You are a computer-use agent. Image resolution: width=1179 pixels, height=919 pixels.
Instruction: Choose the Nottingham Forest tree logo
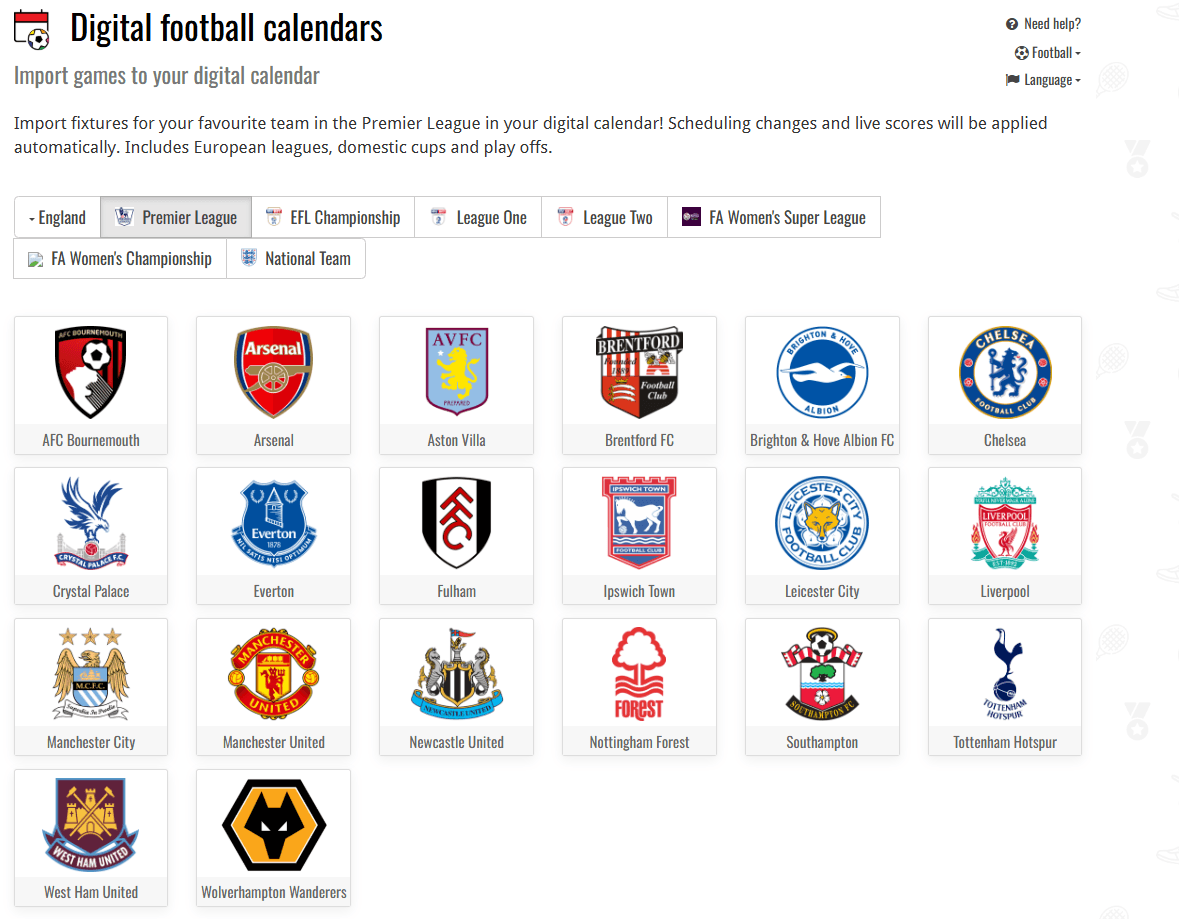(x=639, y=674)
